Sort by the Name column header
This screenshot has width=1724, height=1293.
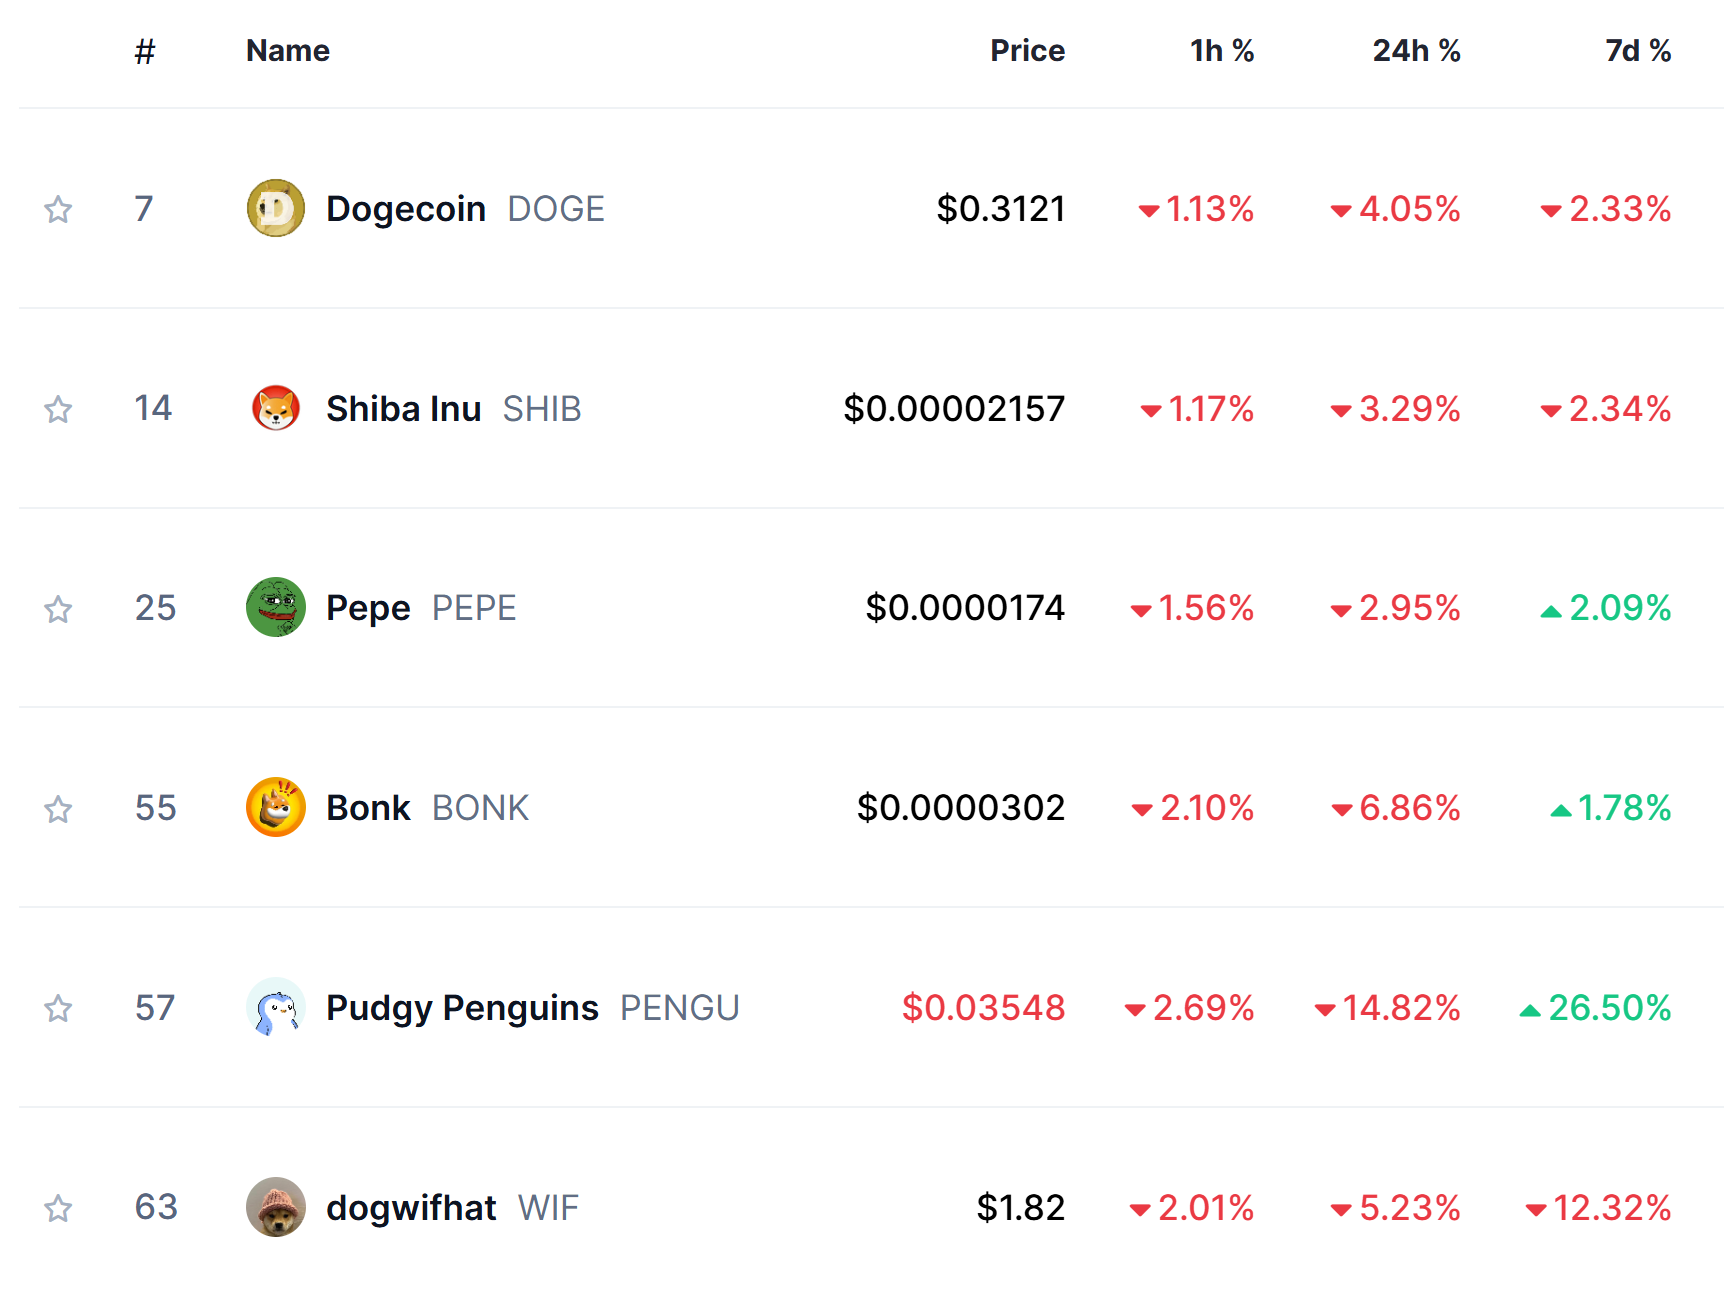[288, 51]
